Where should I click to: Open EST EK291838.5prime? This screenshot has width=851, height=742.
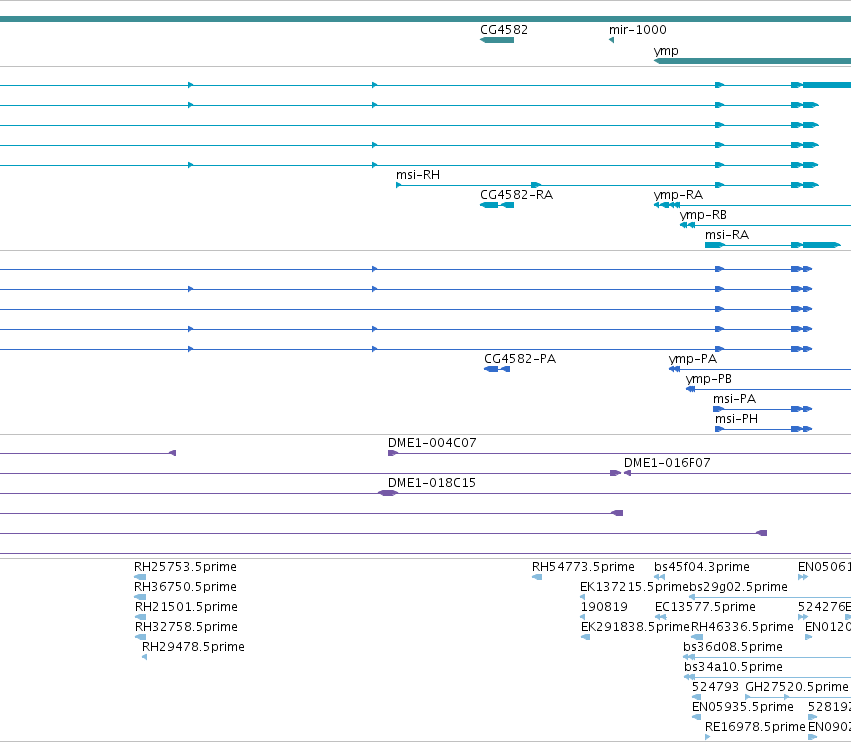[635, 627]
